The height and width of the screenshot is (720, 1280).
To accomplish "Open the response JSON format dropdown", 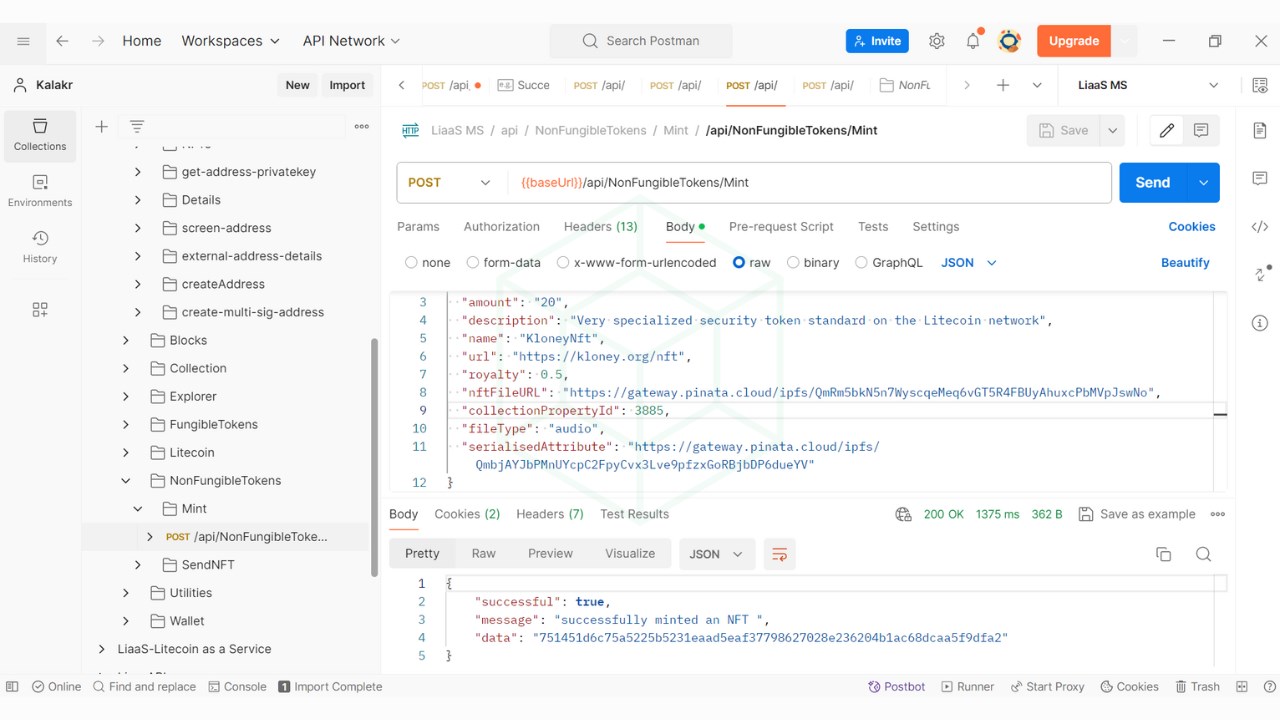I will pos(716,554).
